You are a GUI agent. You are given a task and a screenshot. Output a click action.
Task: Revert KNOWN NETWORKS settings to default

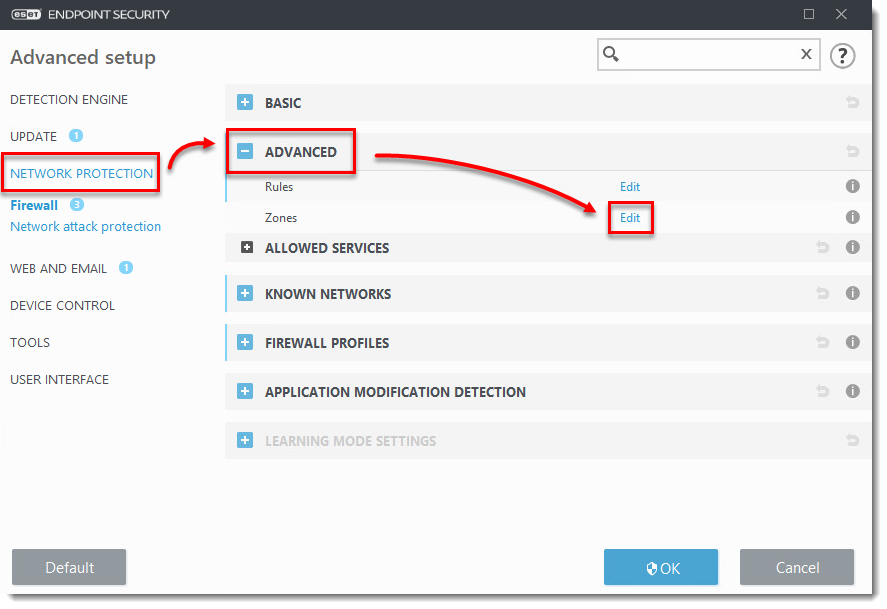coord(823,293)
